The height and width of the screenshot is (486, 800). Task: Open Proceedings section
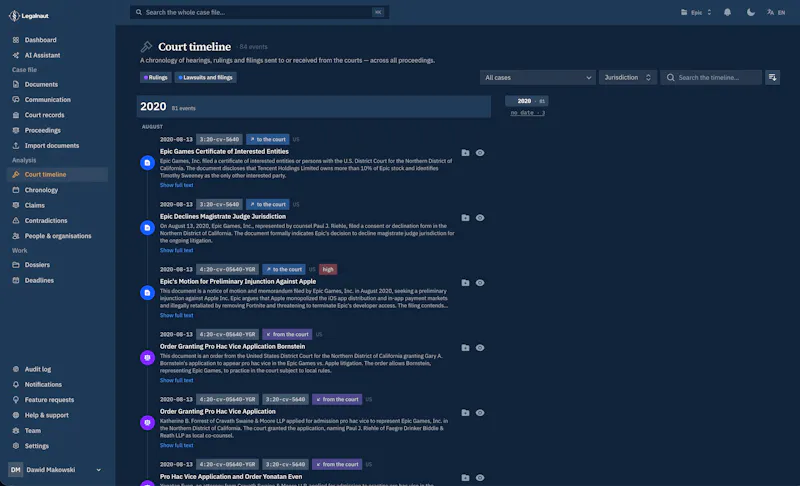tap(42, 130)
